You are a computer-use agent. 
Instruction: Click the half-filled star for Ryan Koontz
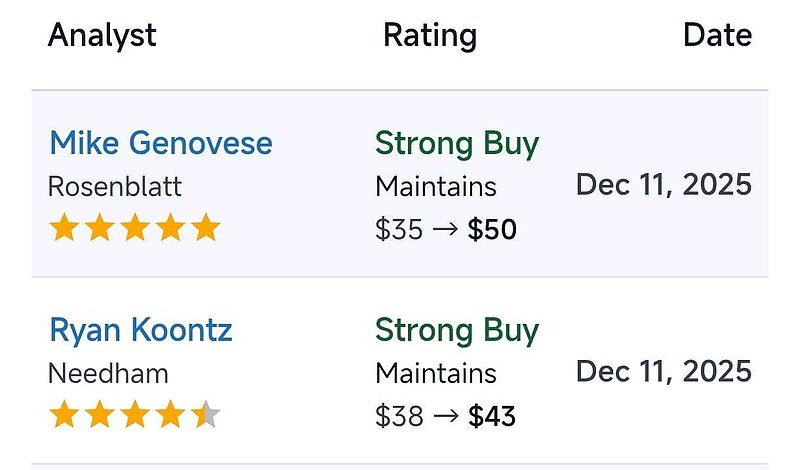point(205,415)
